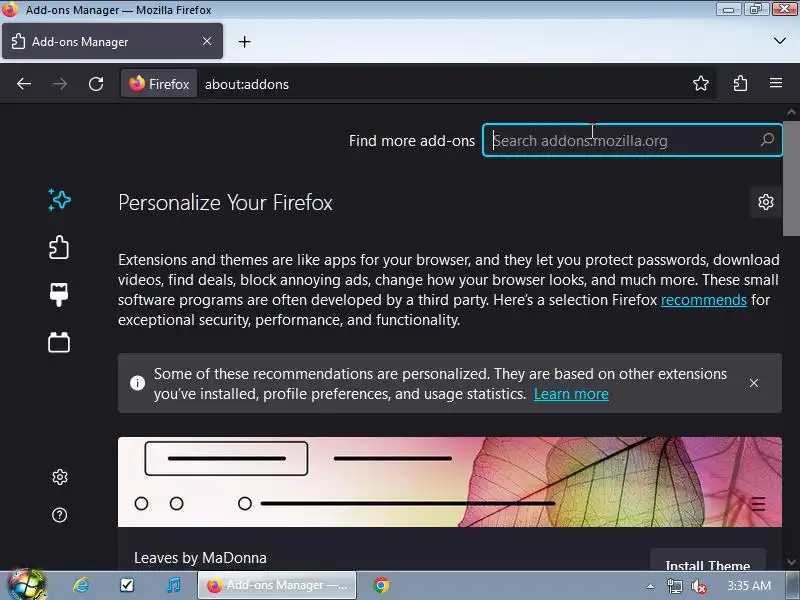Open the Firefox hamburger application menu
Screen dimensions: 800x600
tap(776, 83)
